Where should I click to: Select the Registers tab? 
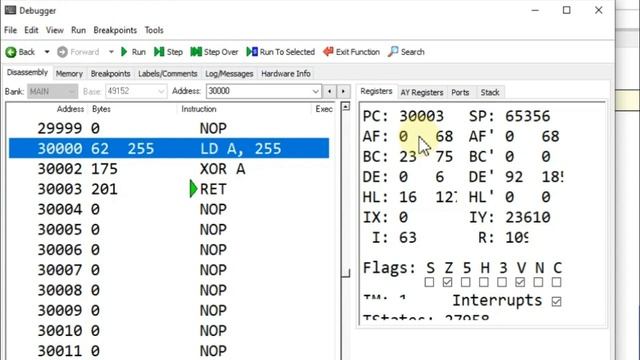click(376, 91)
